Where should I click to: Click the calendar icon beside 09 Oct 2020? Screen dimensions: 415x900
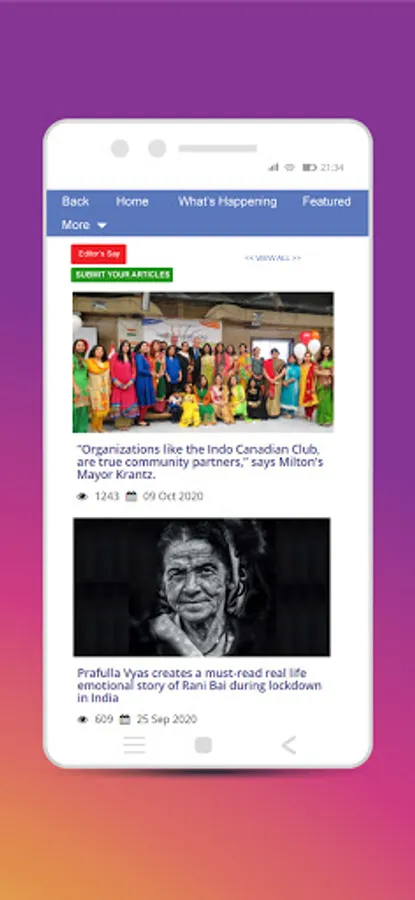pos(131,496)
